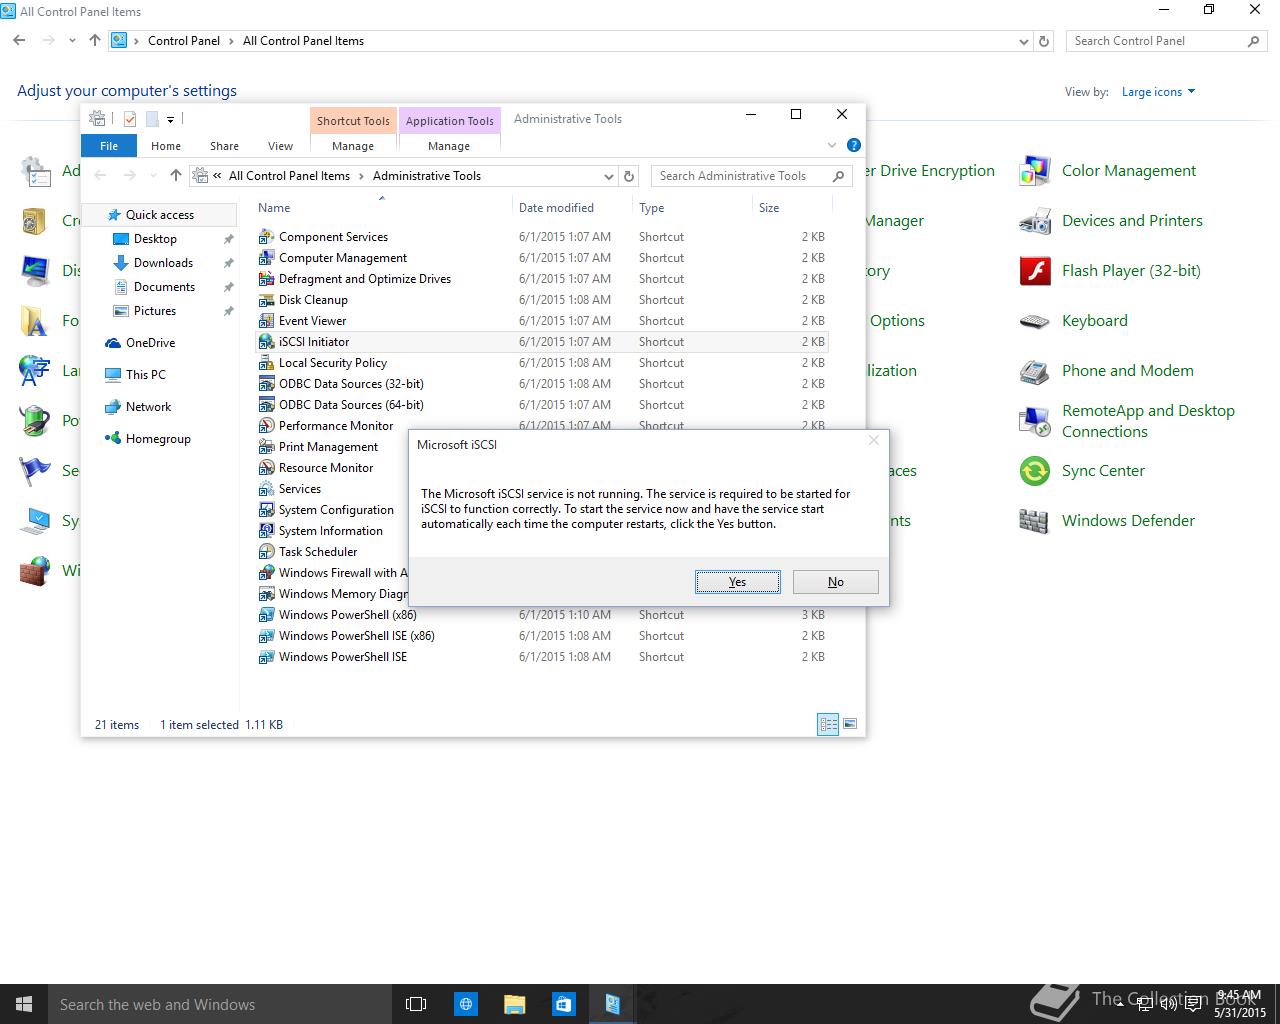This screenshot has width=1280, height=1024.
Task: Click the Task Scheduler icon
Action: tap(266, 552)
